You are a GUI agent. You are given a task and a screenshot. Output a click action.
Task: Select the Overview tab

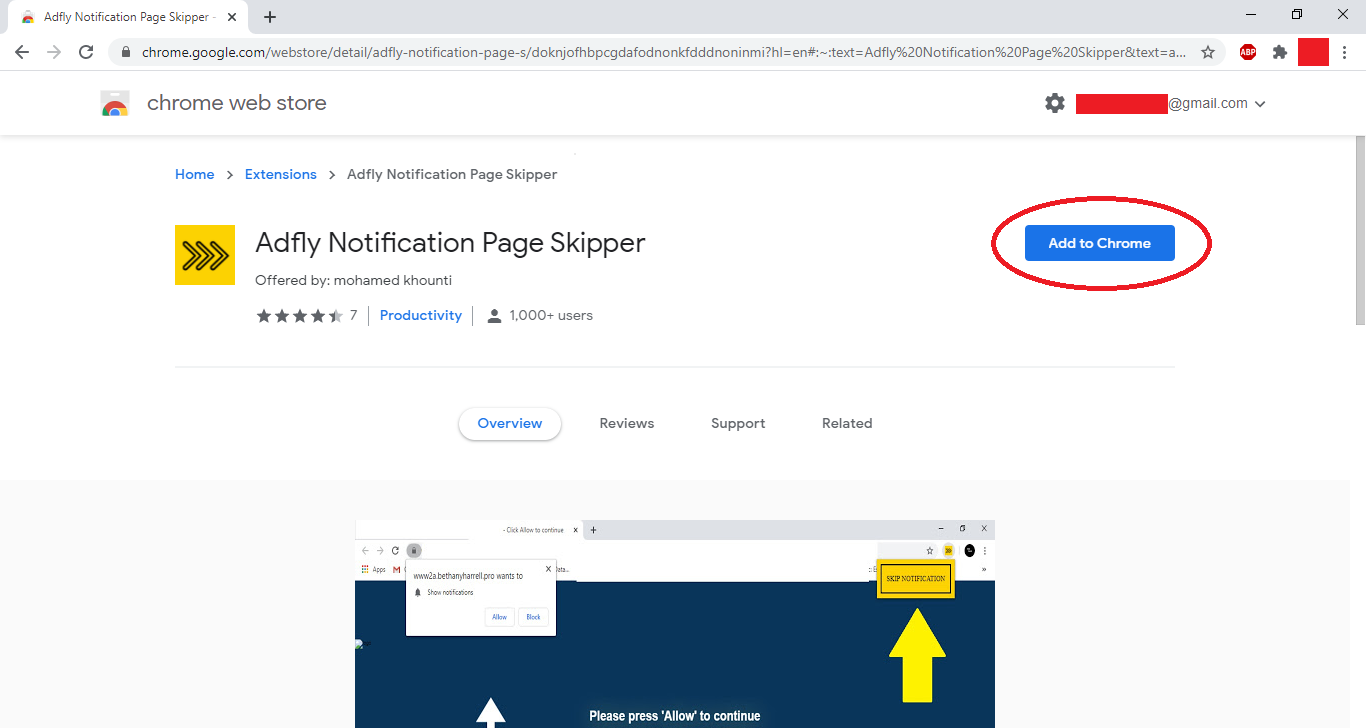[x=510, y=423]
